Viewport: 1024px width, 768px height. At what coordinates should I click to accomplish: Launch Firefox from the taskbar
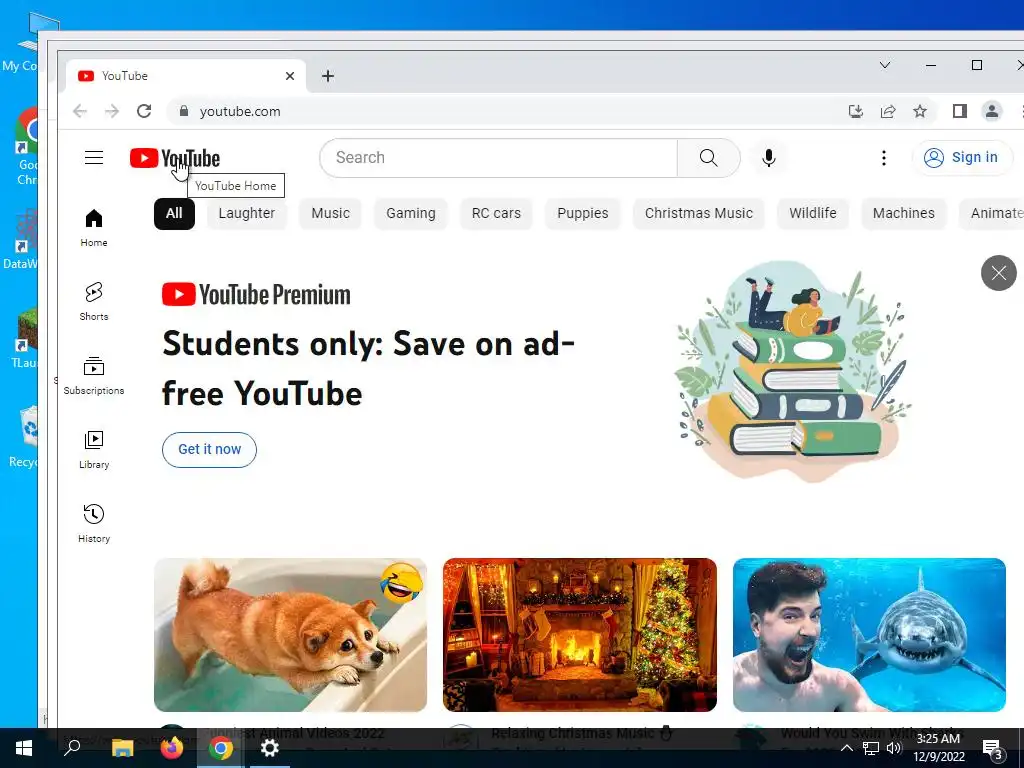pyautogui.click(x=172, y=748)
